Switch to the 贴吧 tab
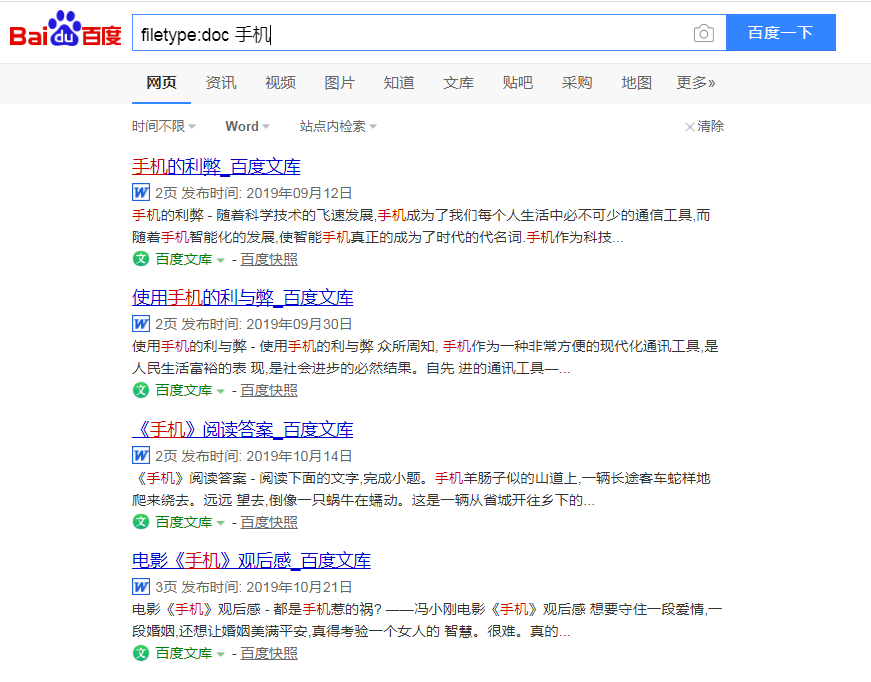Image resolution: width=871 pixels, height=682 pixels. (518, 83)
